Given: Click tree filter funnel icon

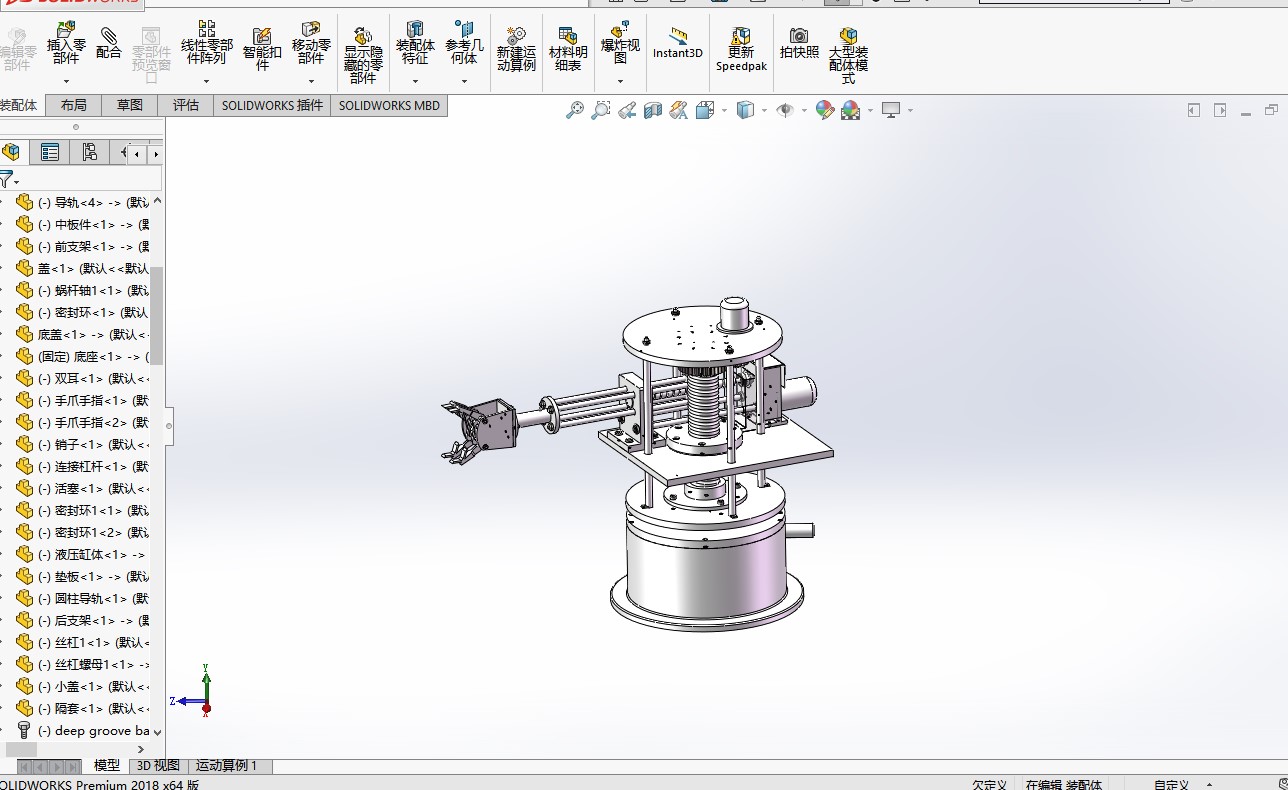Looking at the screenshot, I should (7, 180).
